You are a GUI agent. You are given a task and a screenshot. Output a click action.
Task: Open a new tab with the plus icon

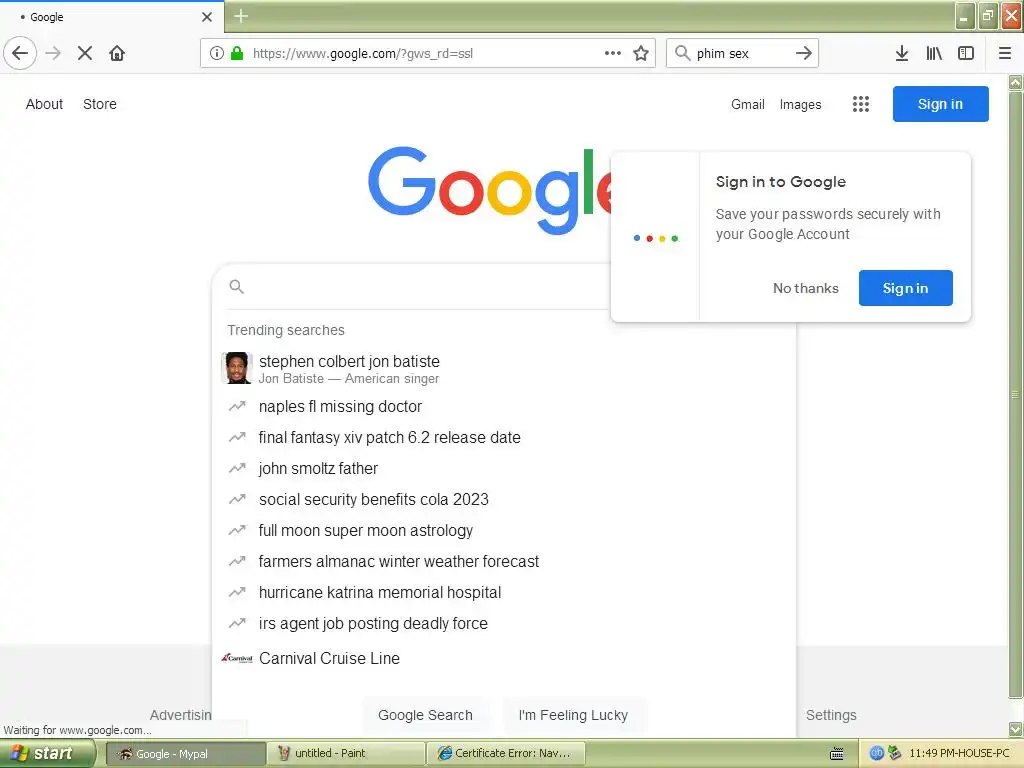pyautogui.click(x=241, y=16)
